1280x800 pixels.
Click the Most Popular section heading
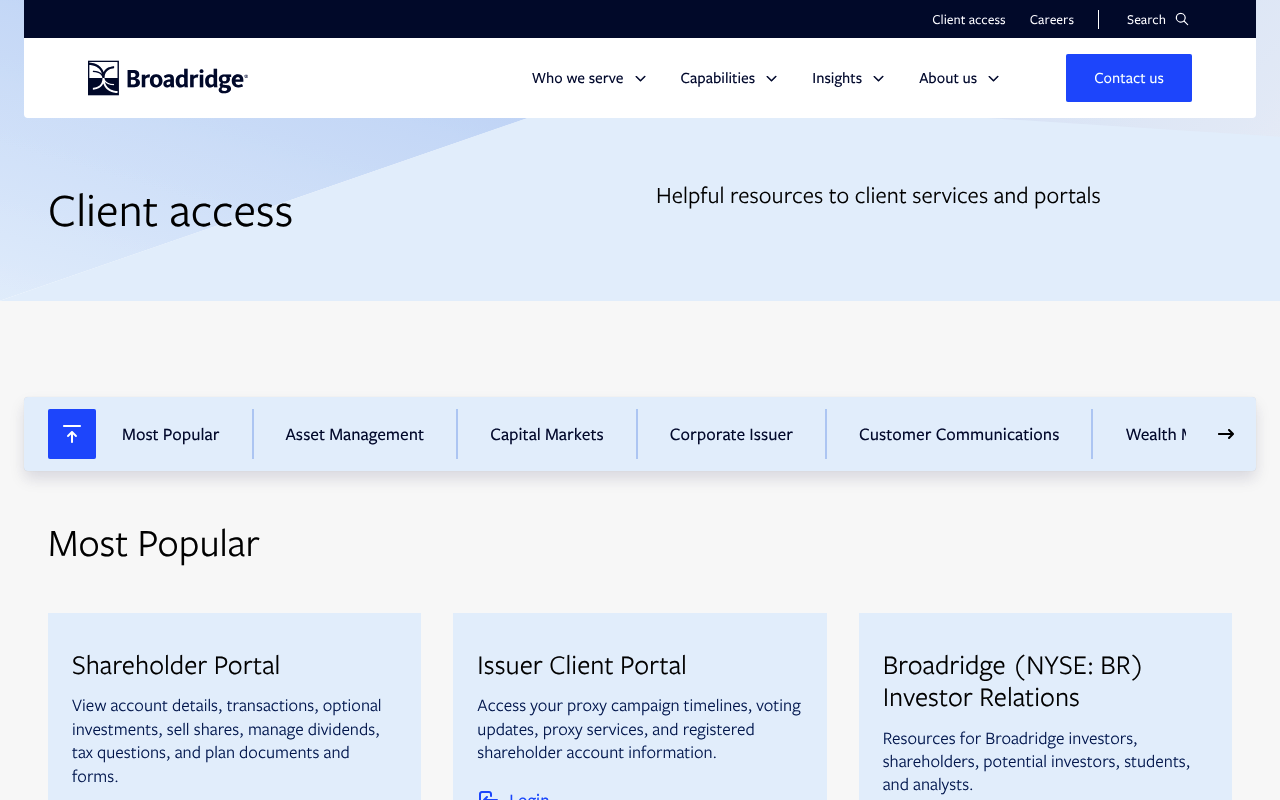[x=153, y=543]
